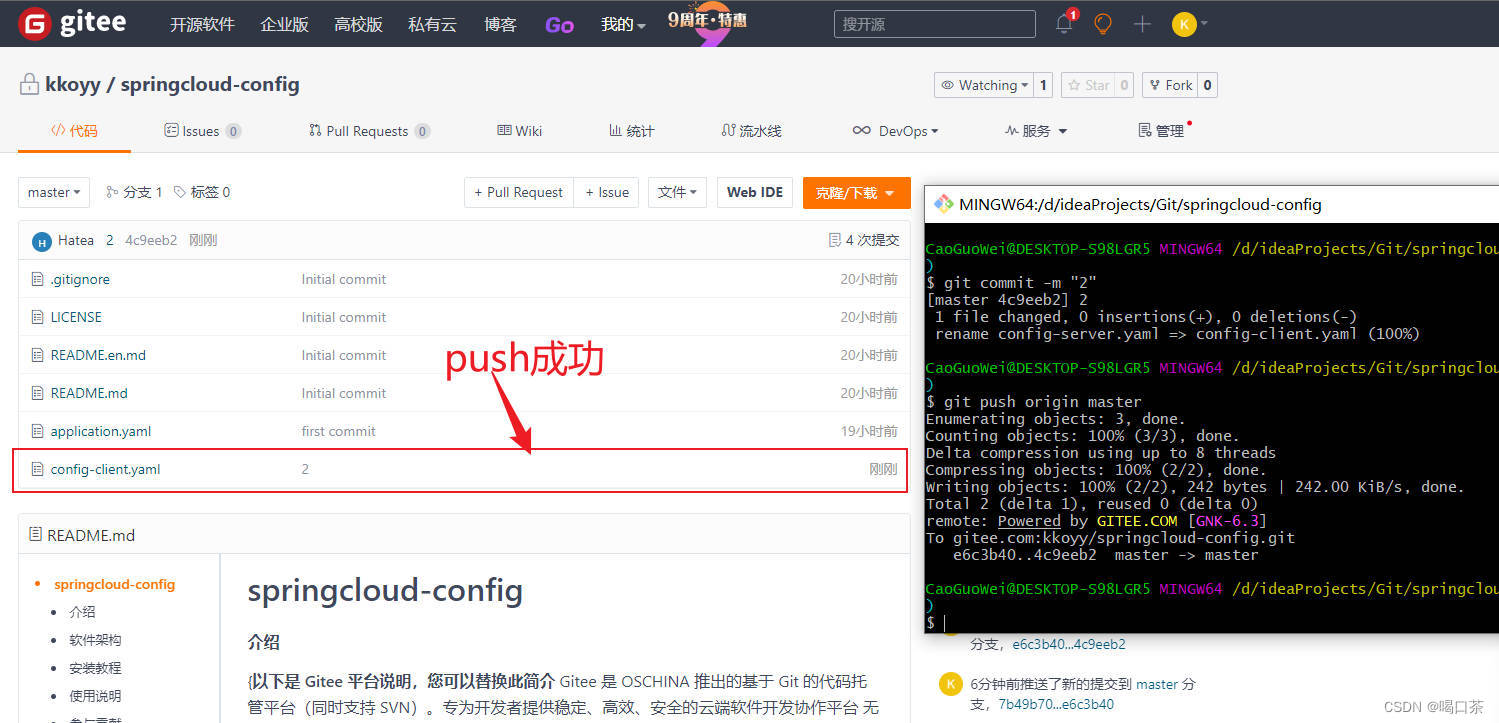Image resolution: width=1499 pixels, height=723 pixels.
Task: Open the 企业版 nav item
Action: point(284,25)
